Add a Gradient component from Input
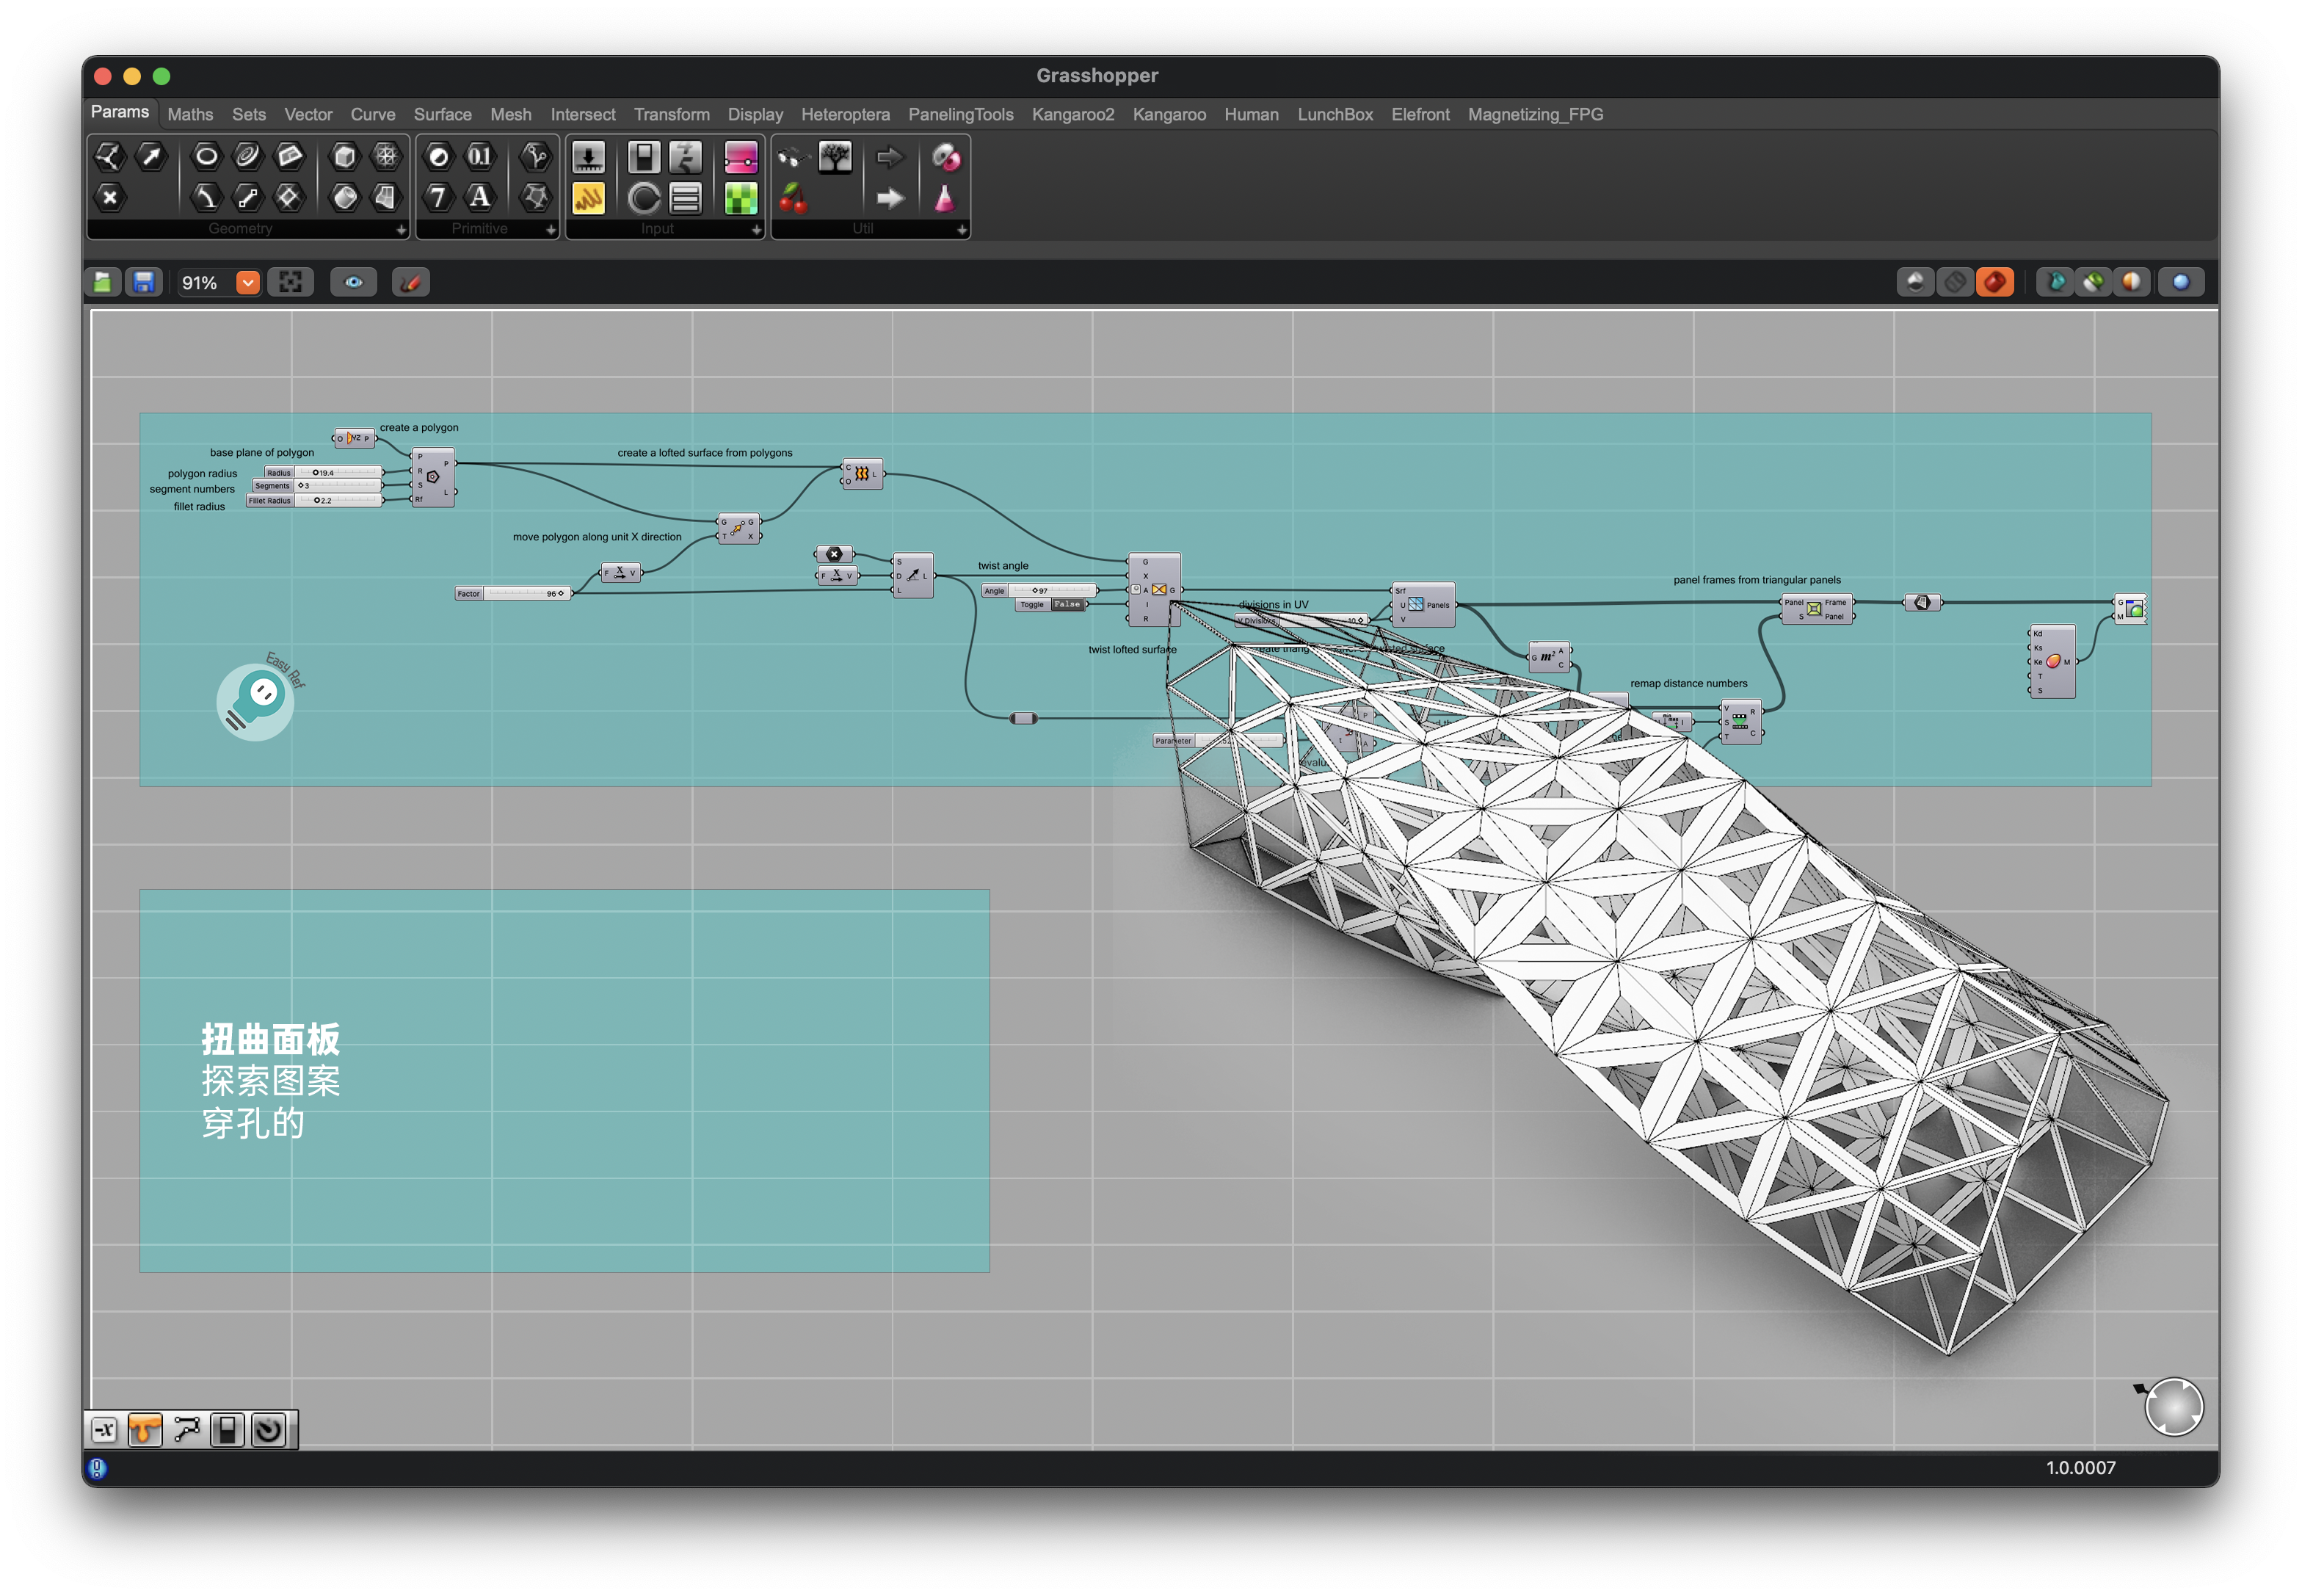2302x1596 pixels. click(741, 157)
